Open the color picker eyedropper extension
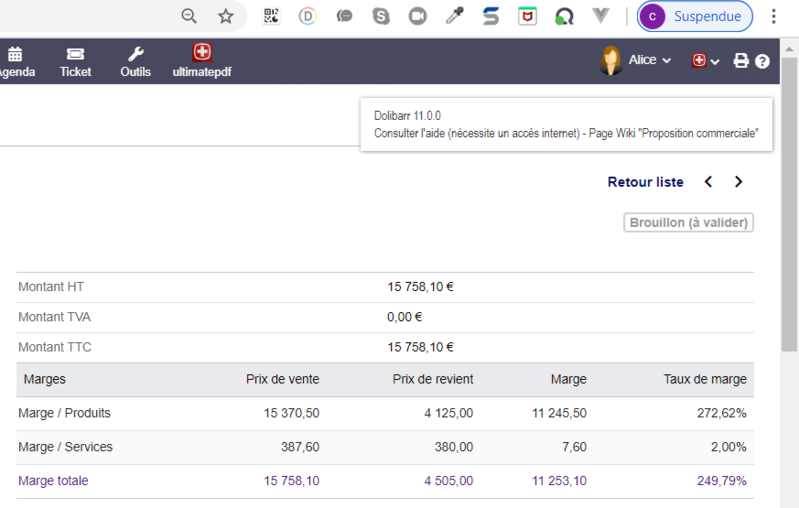This screenshot has height=508, width=799. 454,16
